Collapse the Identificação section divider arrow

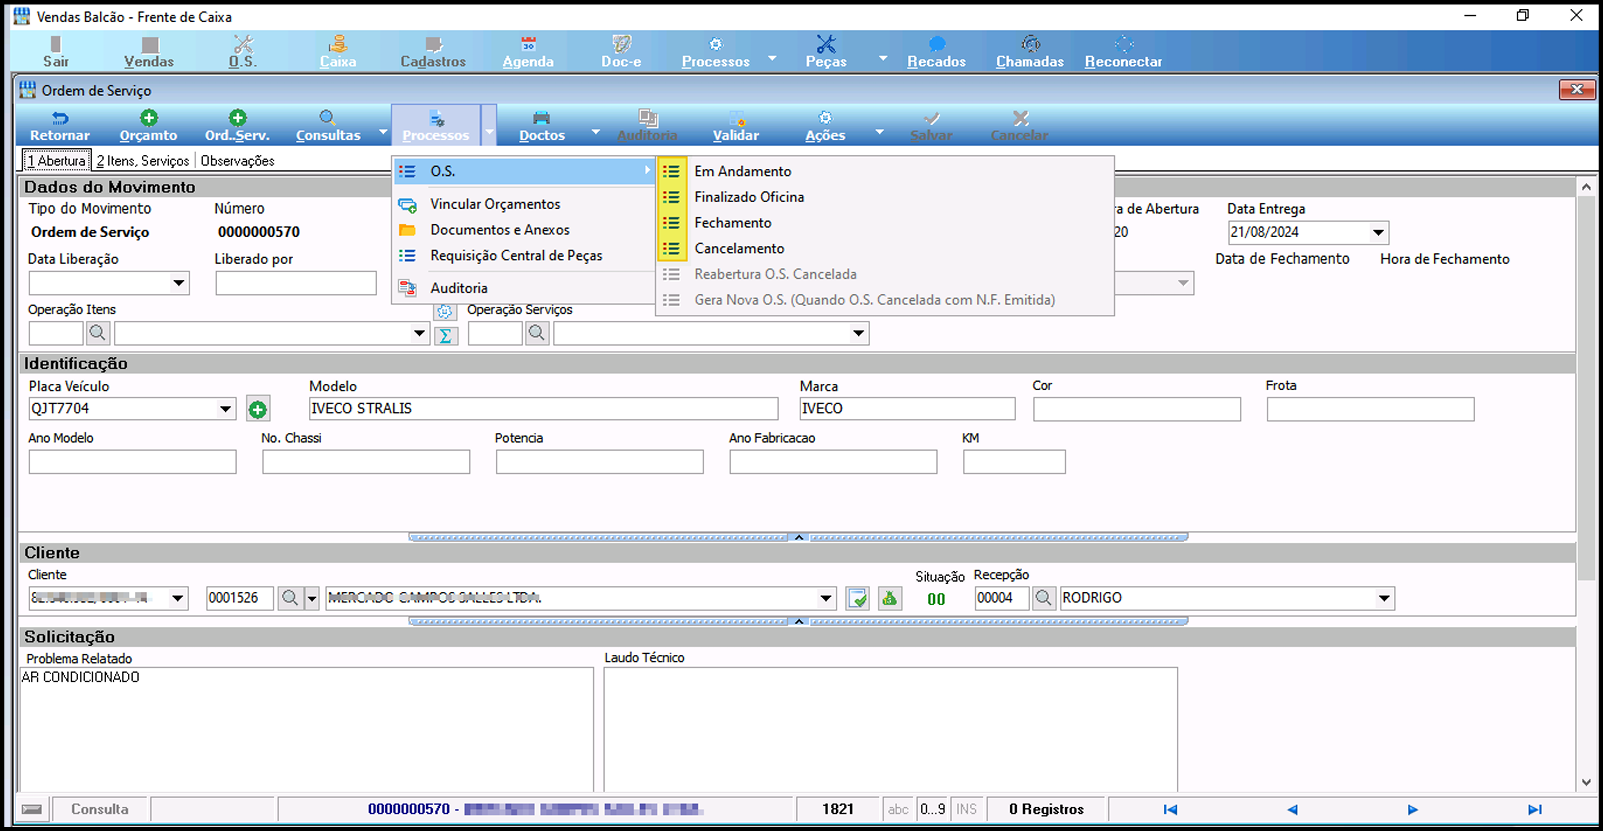(x=798, y=537)
